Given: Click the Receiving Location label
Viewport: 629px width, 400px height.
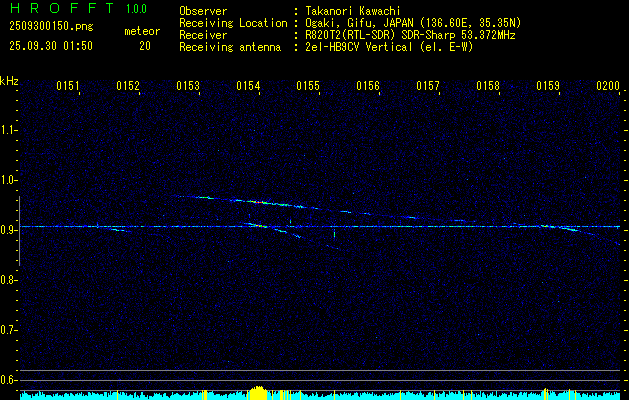Looking at the screenshot, I should tap(233, 23).
